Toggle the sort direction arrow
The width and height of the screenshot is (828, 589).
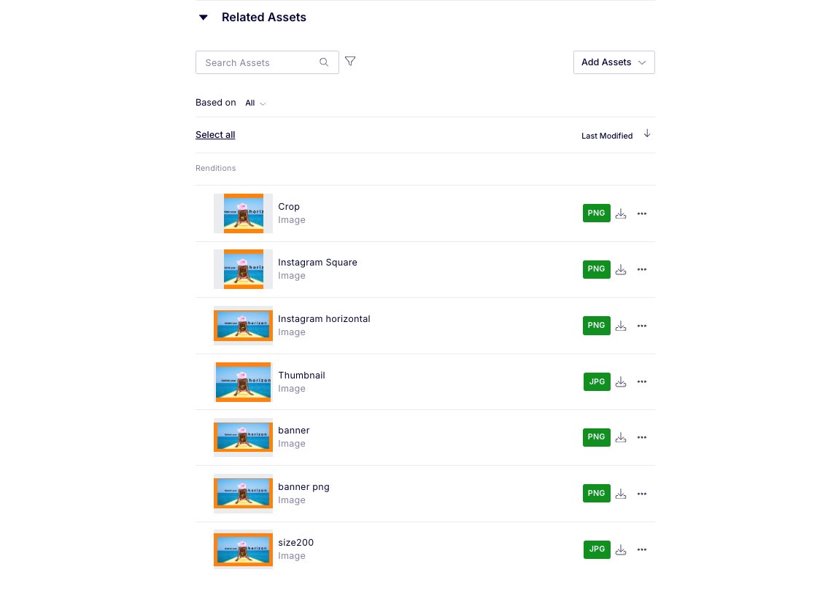pyautogui.click(x=647, y=133)
